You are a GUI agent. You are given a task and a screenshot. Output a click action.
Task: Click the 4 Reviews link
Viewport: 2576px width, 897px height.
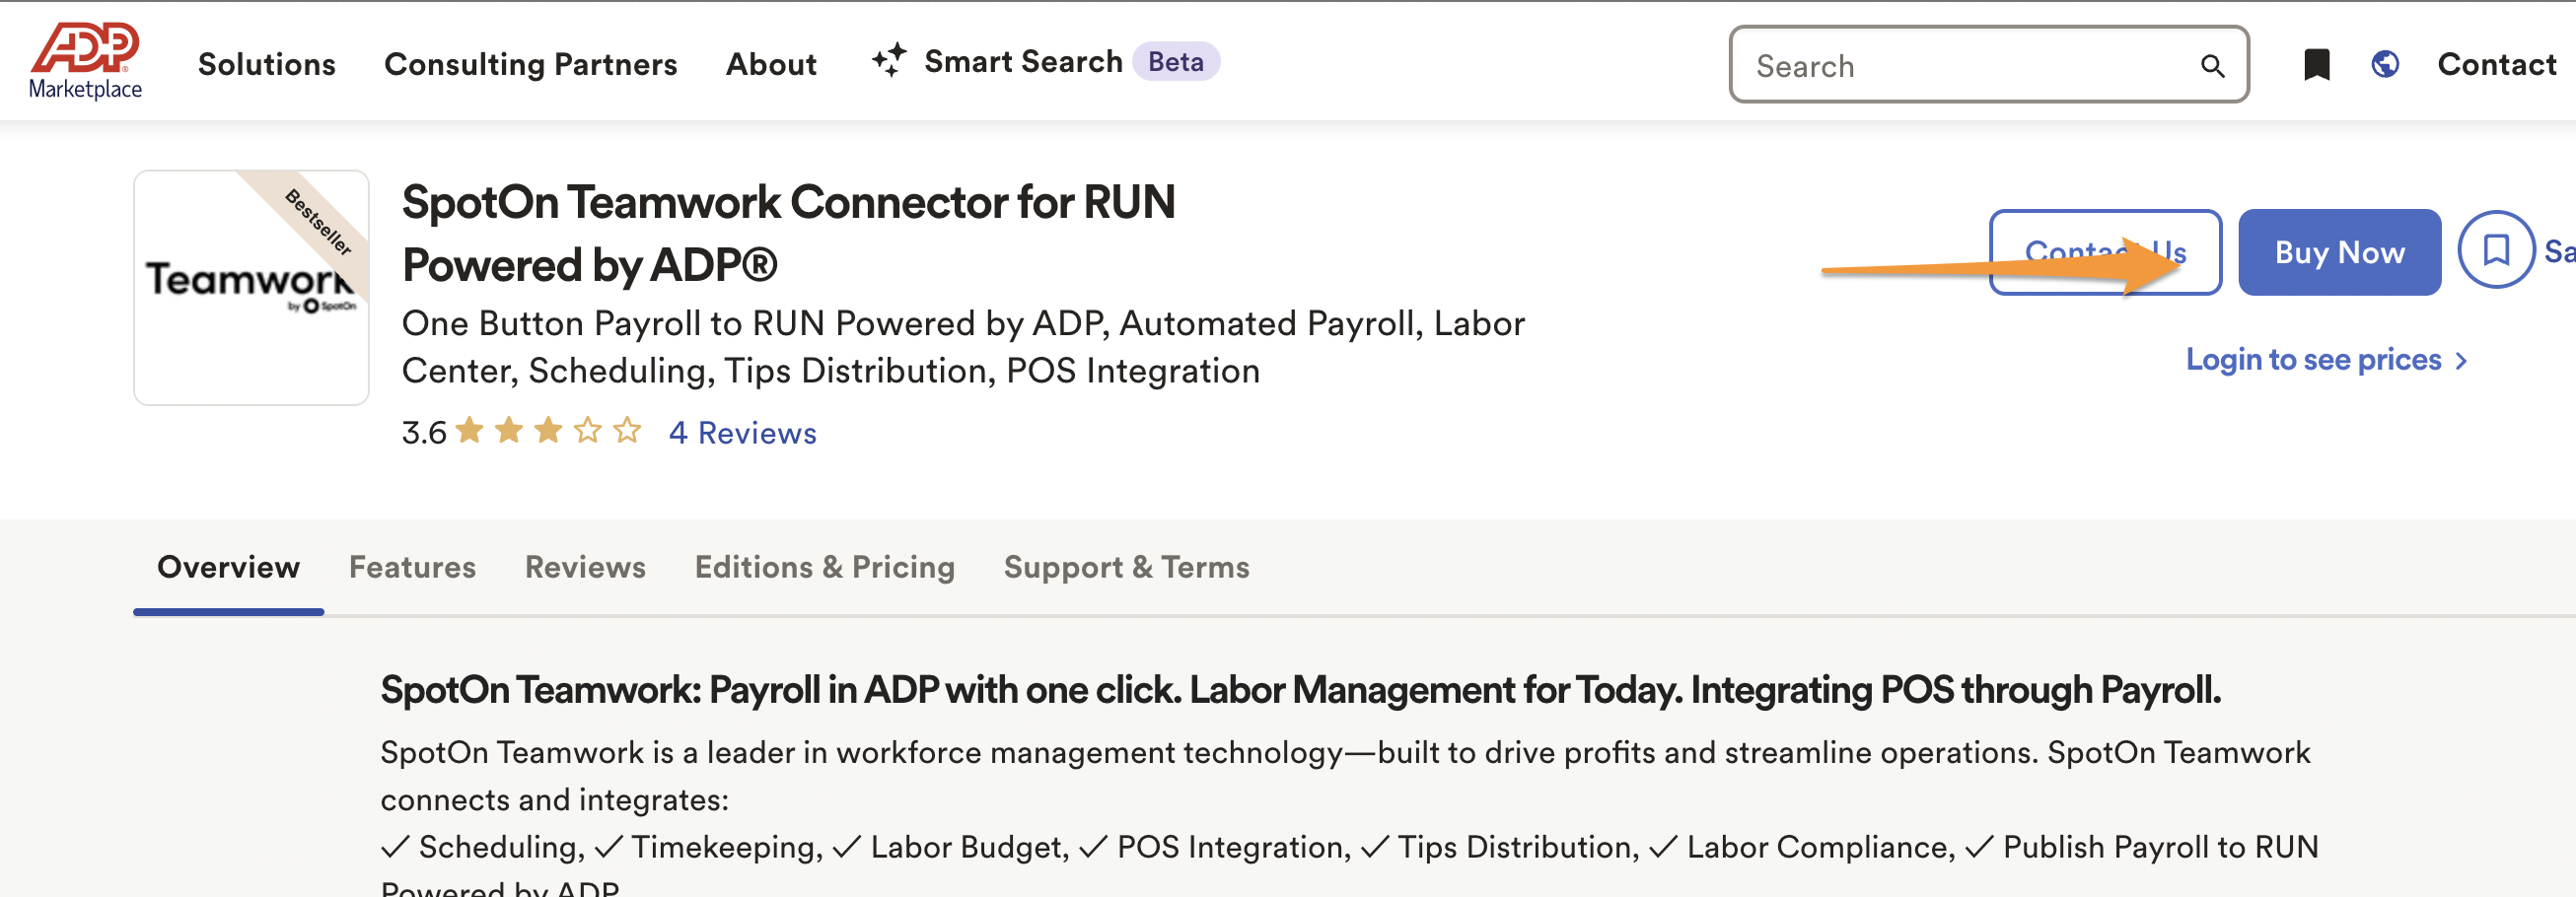click(742, 432)
